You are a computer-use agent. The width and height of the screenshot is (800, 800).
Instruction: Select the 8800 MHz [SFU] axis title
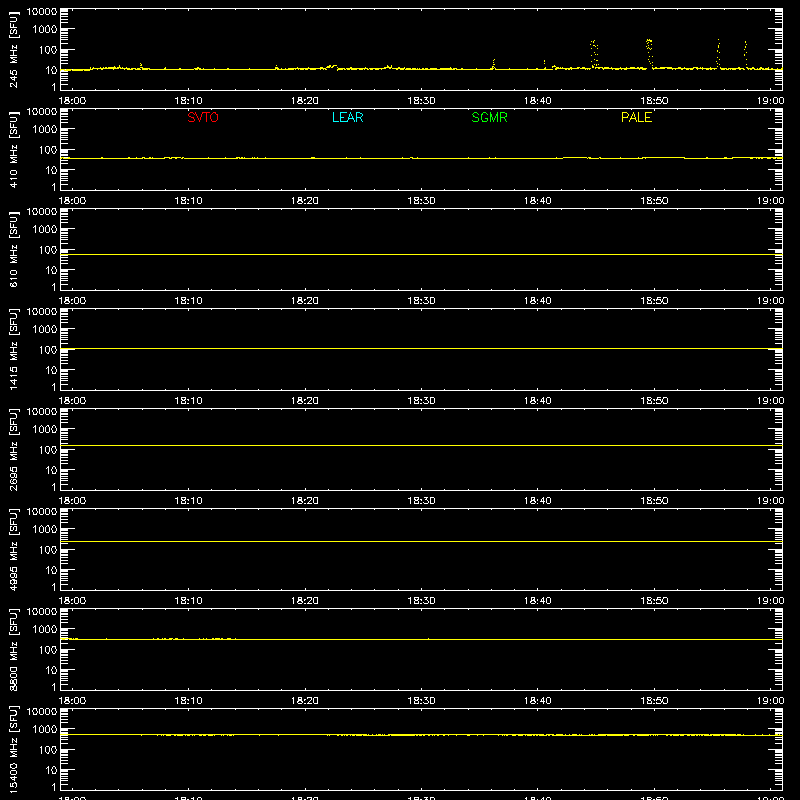click(x=14, y=649)
